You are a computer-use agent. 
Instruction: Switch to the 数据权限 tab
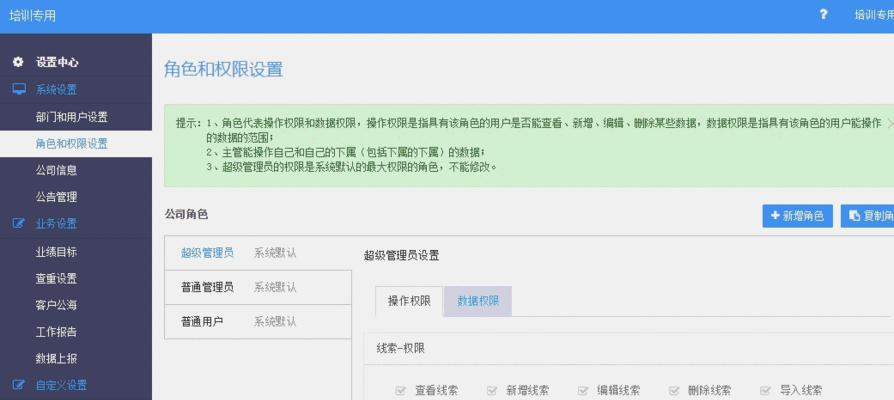(478, 301)
